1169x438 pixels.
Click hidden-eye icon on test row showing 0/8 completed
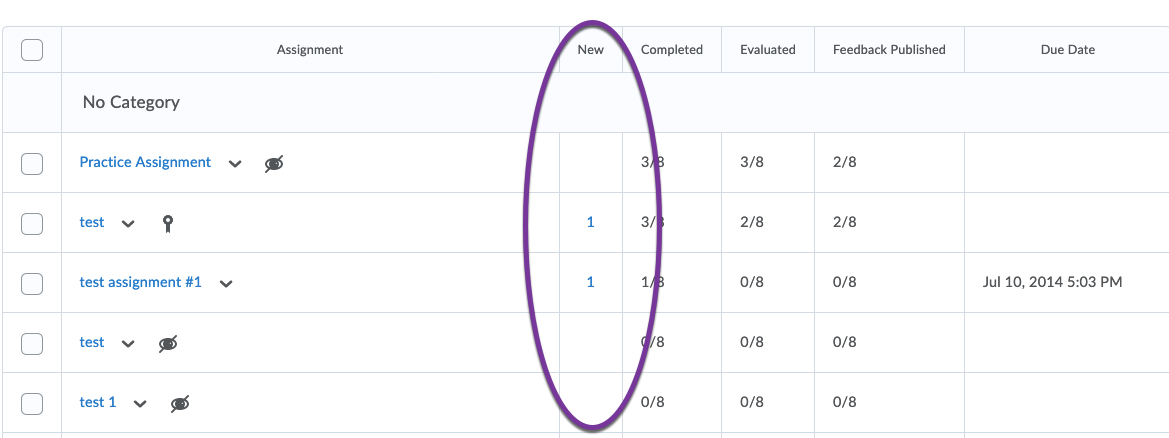(x=168, y=343)
